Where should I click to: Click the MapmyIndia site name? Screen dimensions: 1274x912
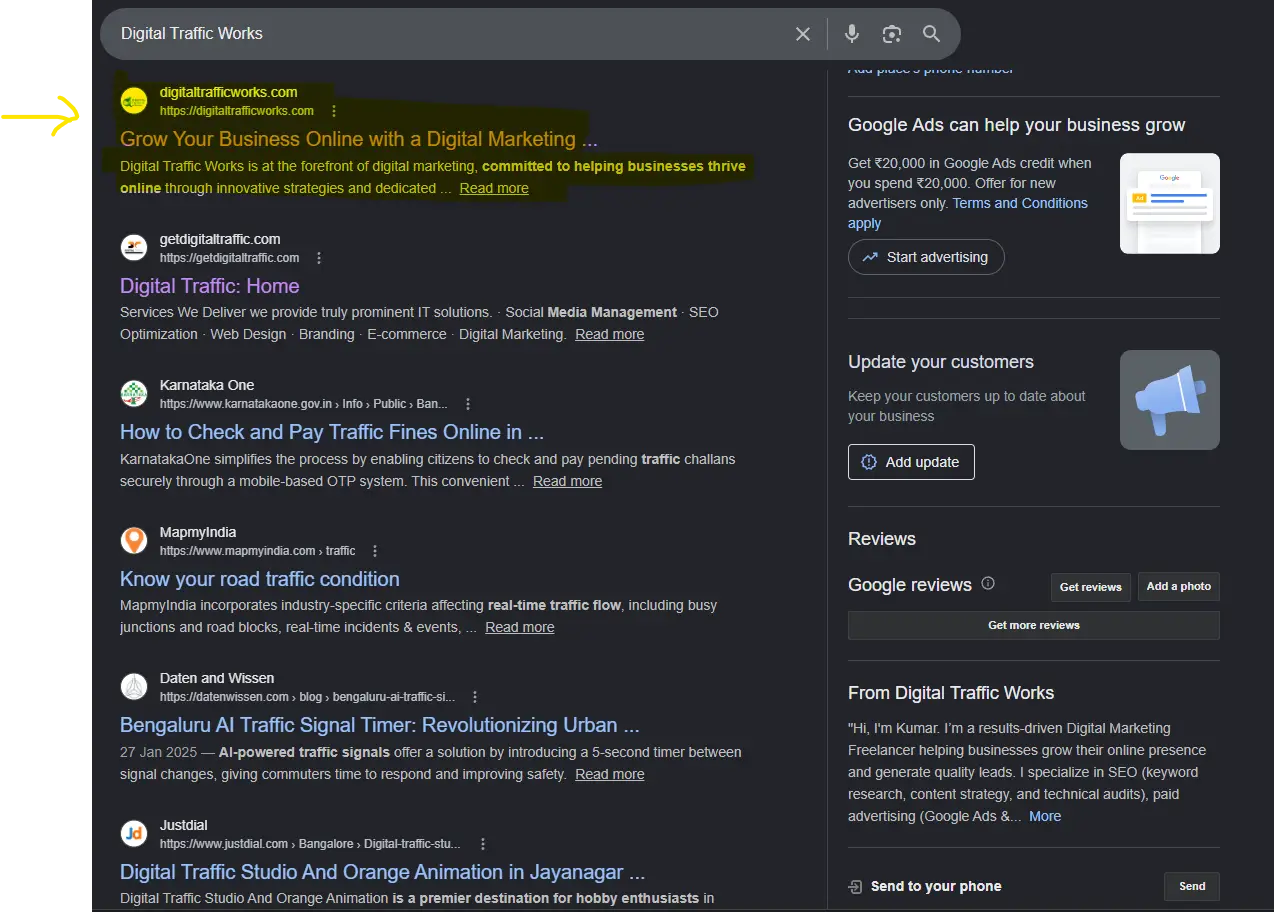[x=198, y=532]
